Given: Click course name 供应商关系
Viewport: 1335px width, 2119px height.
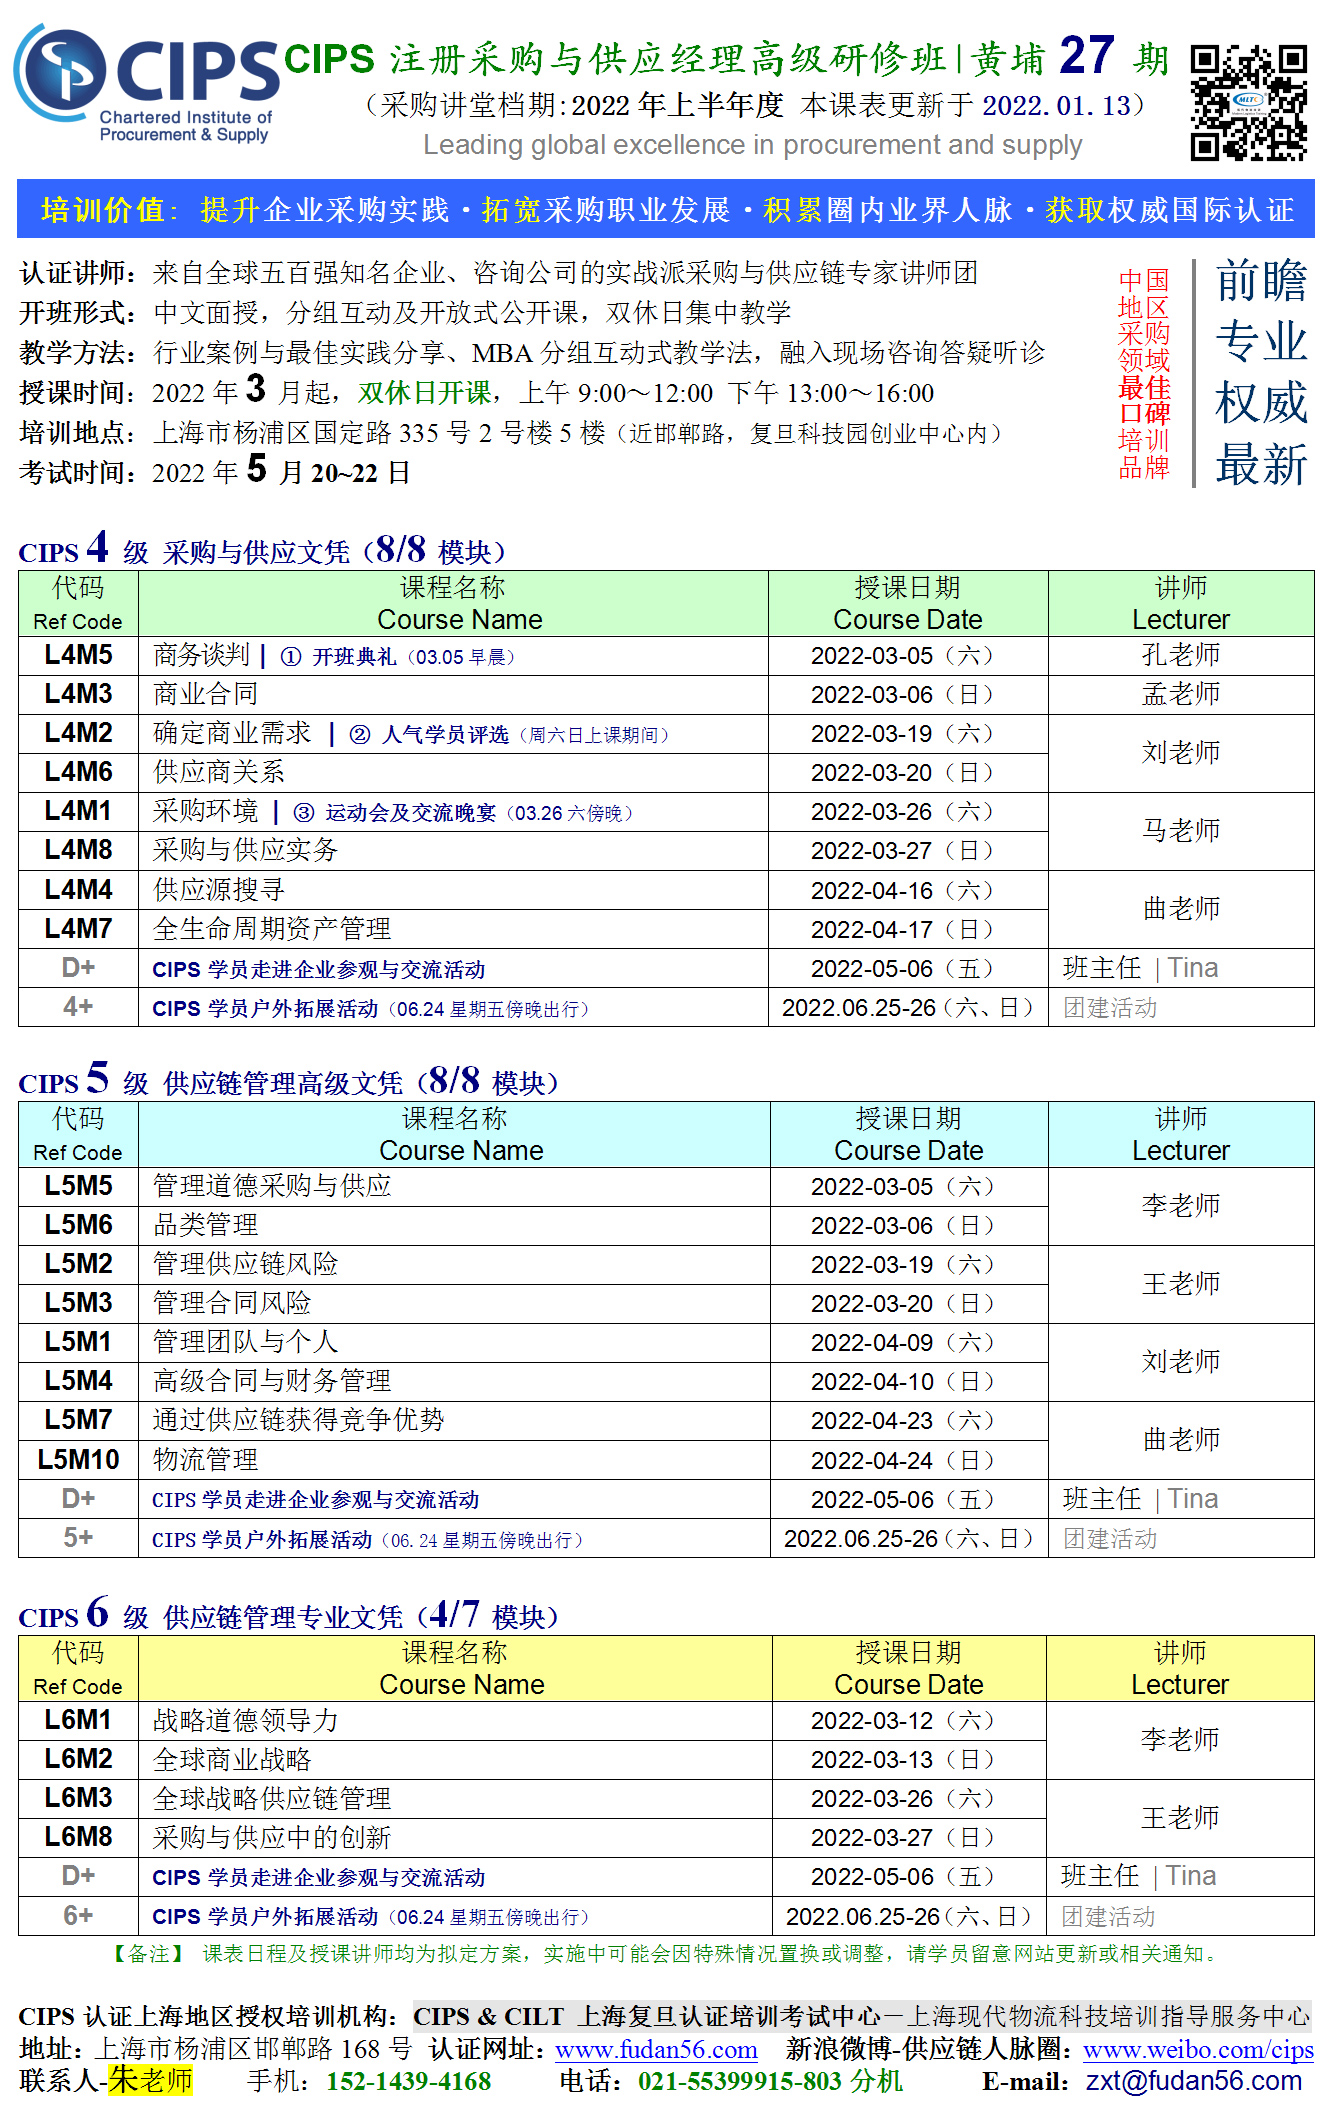Looking at the screenshot, I should click(x=219, y=772).
